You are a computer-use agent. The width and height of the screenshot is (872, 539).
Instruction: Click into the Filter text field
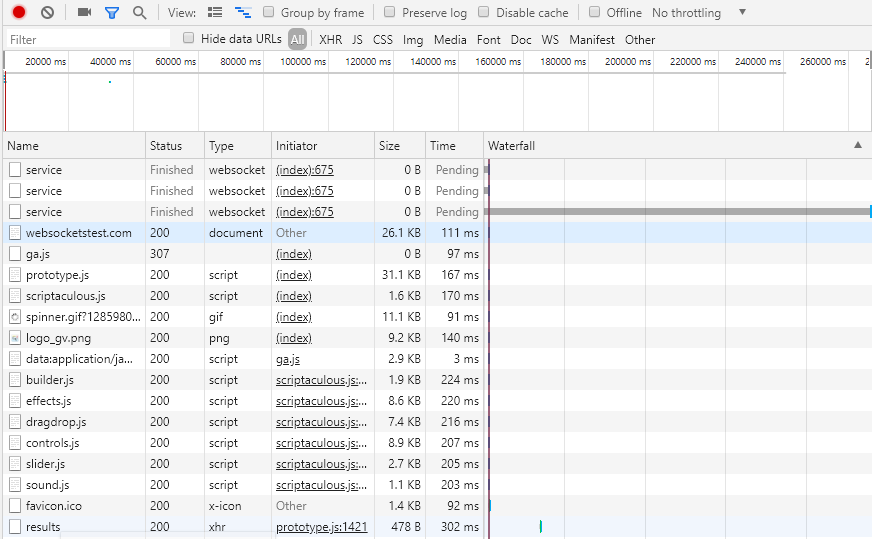pos(88,39)
